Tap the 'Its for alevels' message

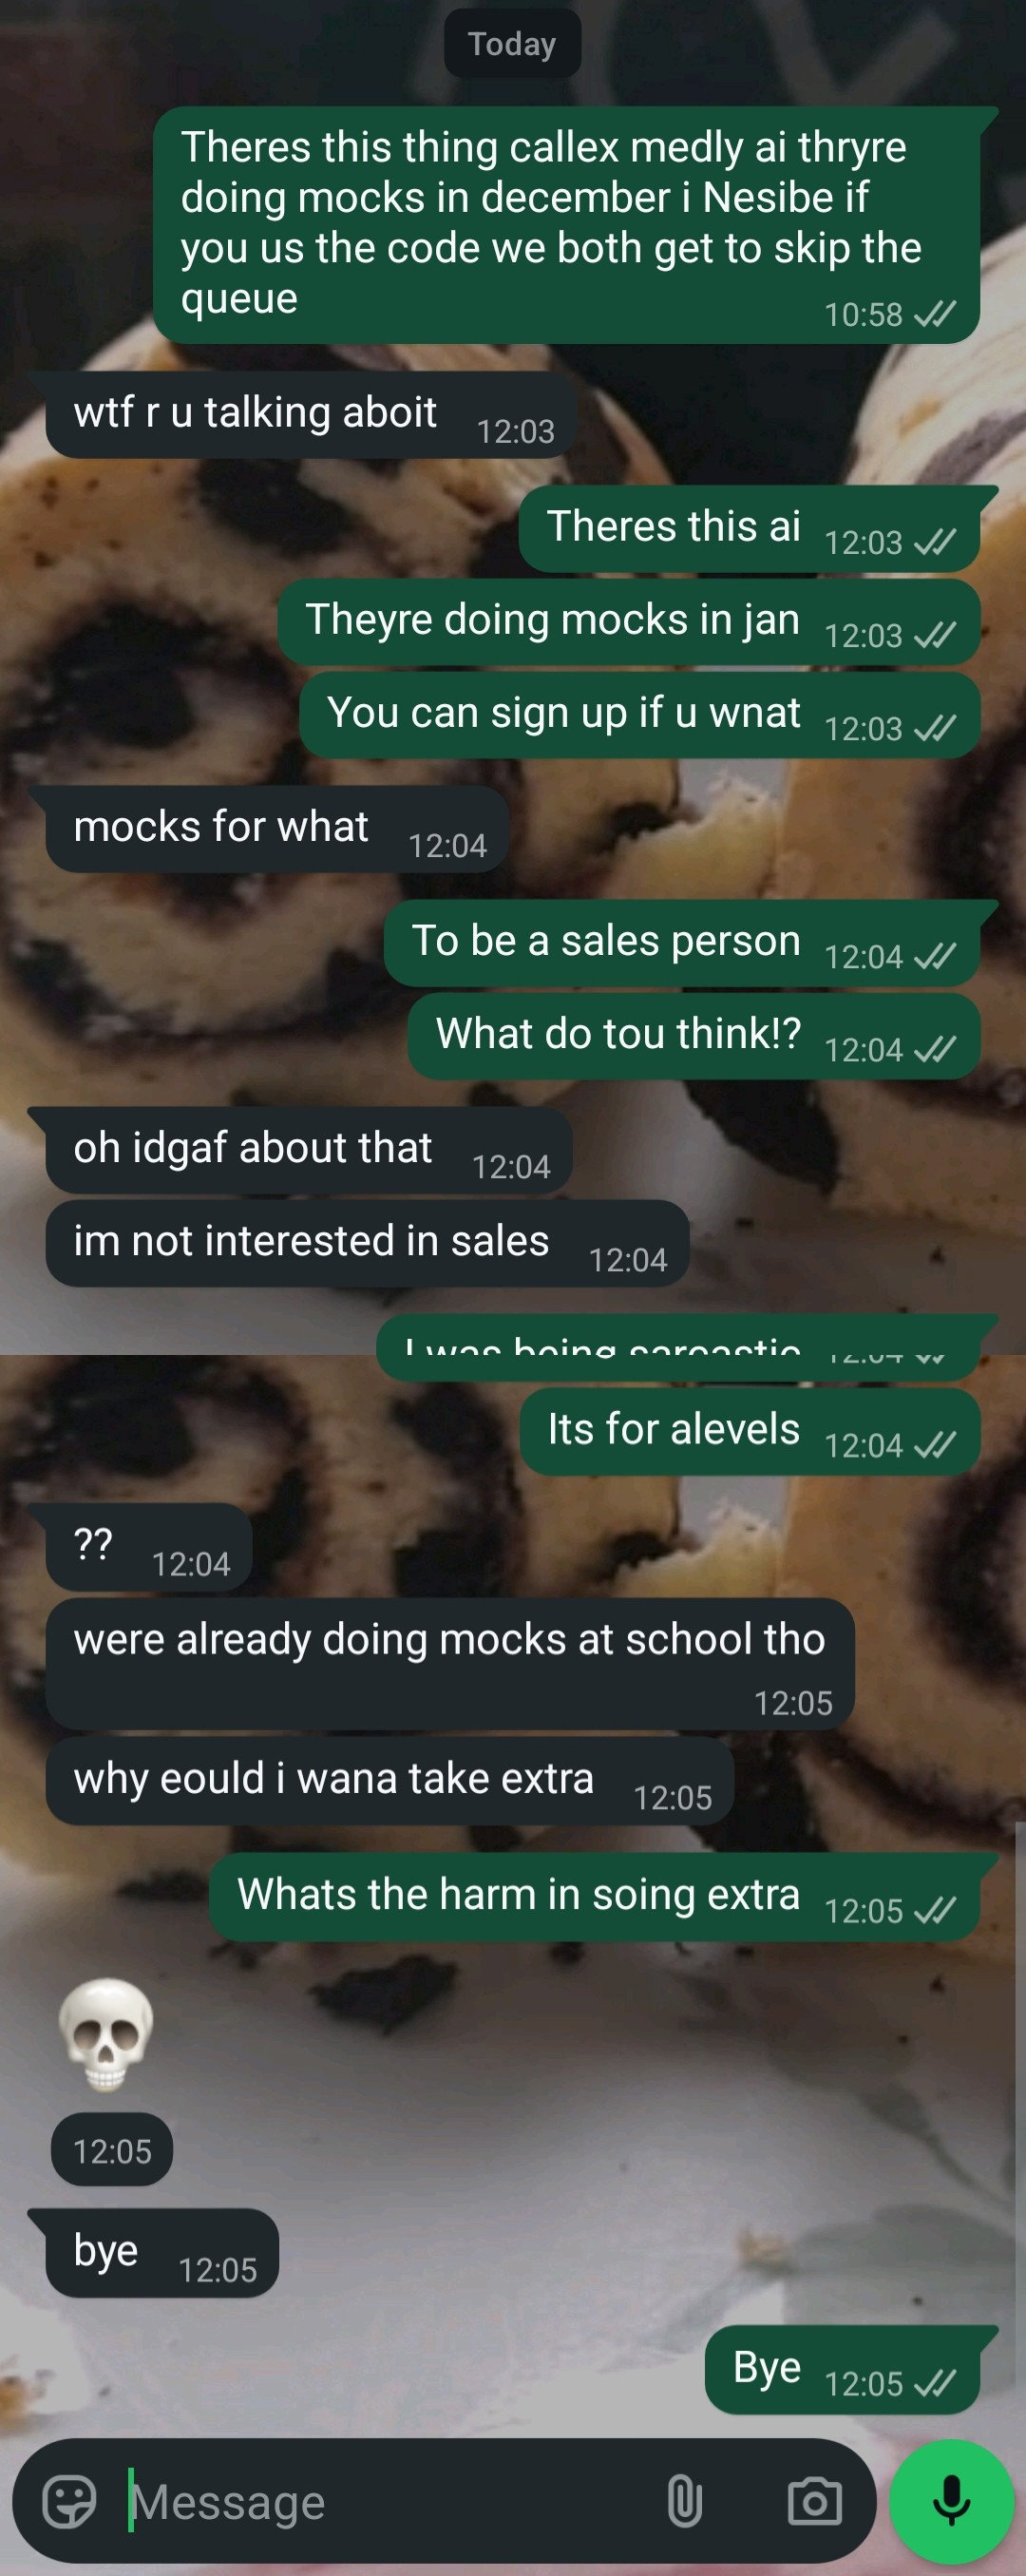[750, 1432]
